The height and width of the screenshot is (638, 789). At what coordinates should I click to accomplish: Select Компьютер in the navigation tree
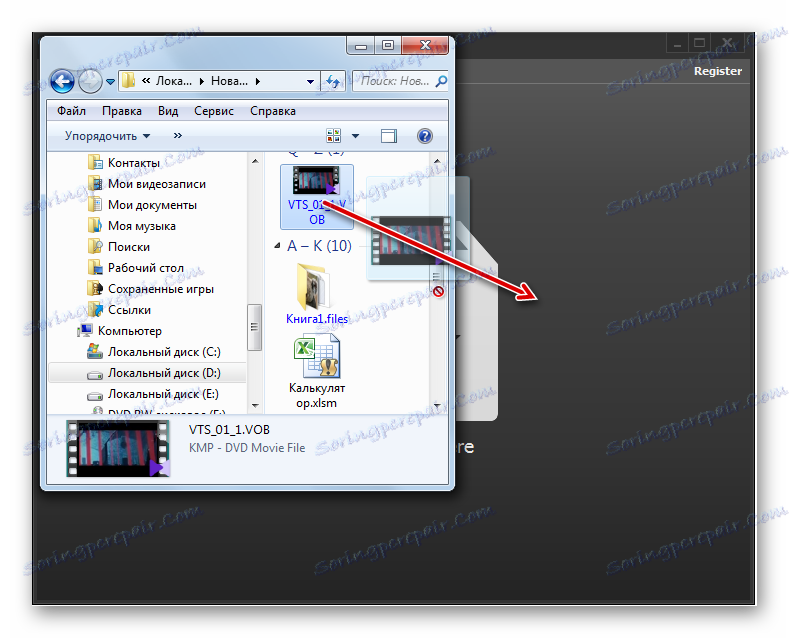click(x=130, y=331)
